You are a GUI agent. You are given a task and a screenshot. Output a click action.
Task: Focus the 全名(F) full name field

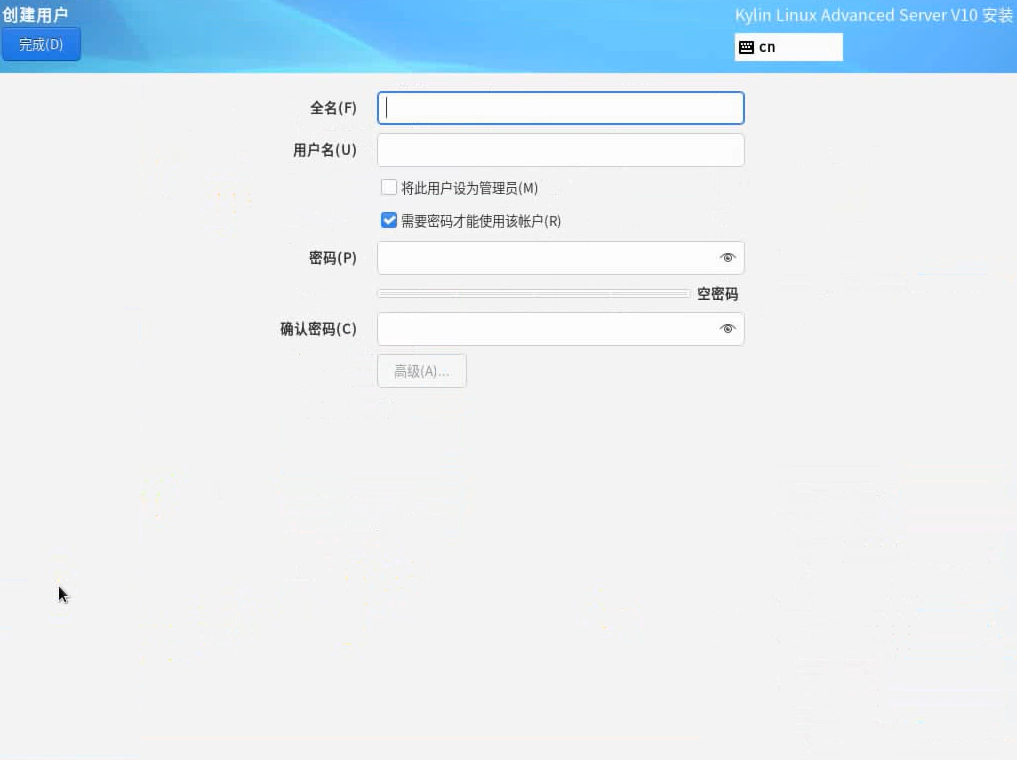coord(560,108)
